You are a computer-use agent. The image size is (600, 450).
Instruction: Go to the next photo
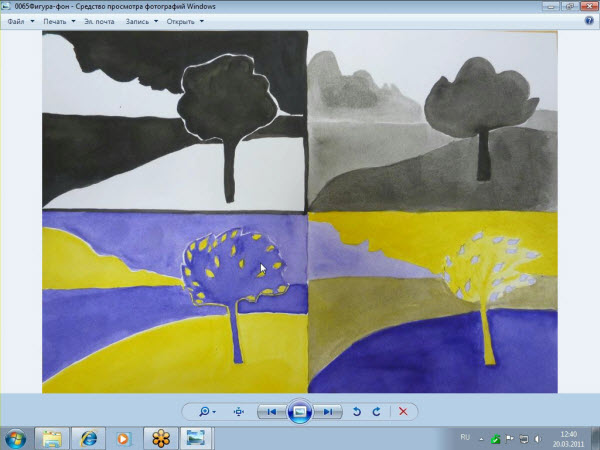point(329,411)
